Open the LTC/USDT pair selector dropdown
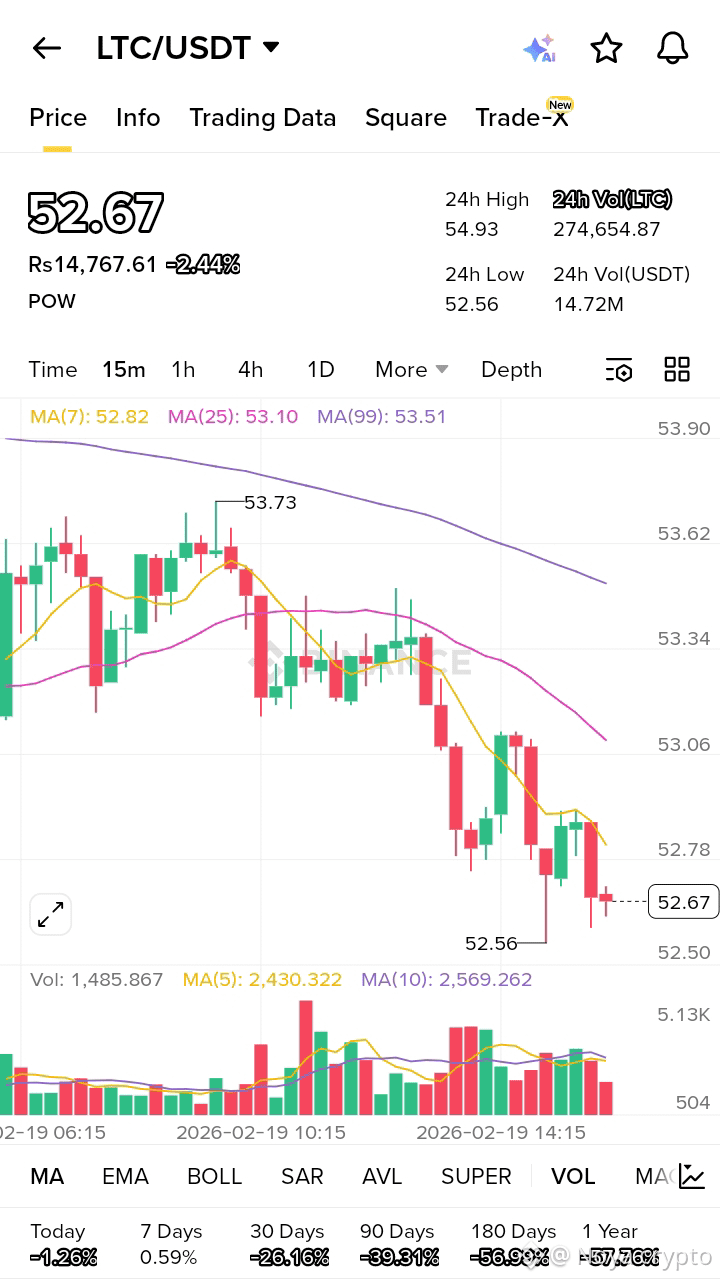The height and width of the screenshot is (1281, 720). 188,48
